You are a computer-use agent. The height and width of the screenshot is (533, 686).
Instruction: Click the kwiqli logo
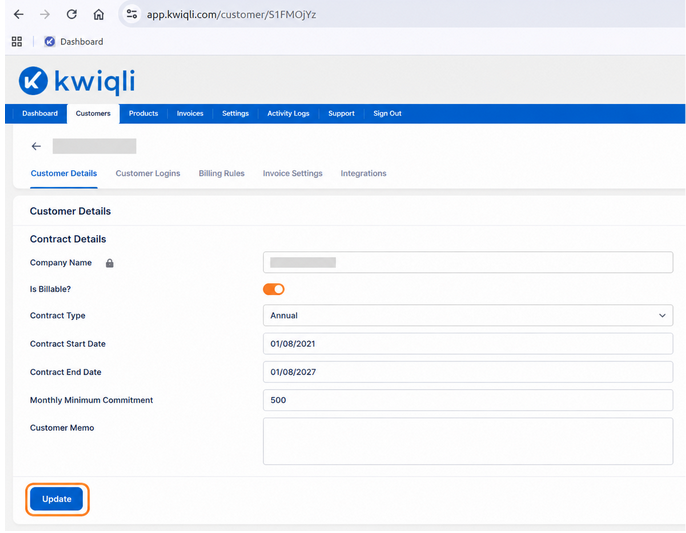pyautogui.click(x=77, y=81)
